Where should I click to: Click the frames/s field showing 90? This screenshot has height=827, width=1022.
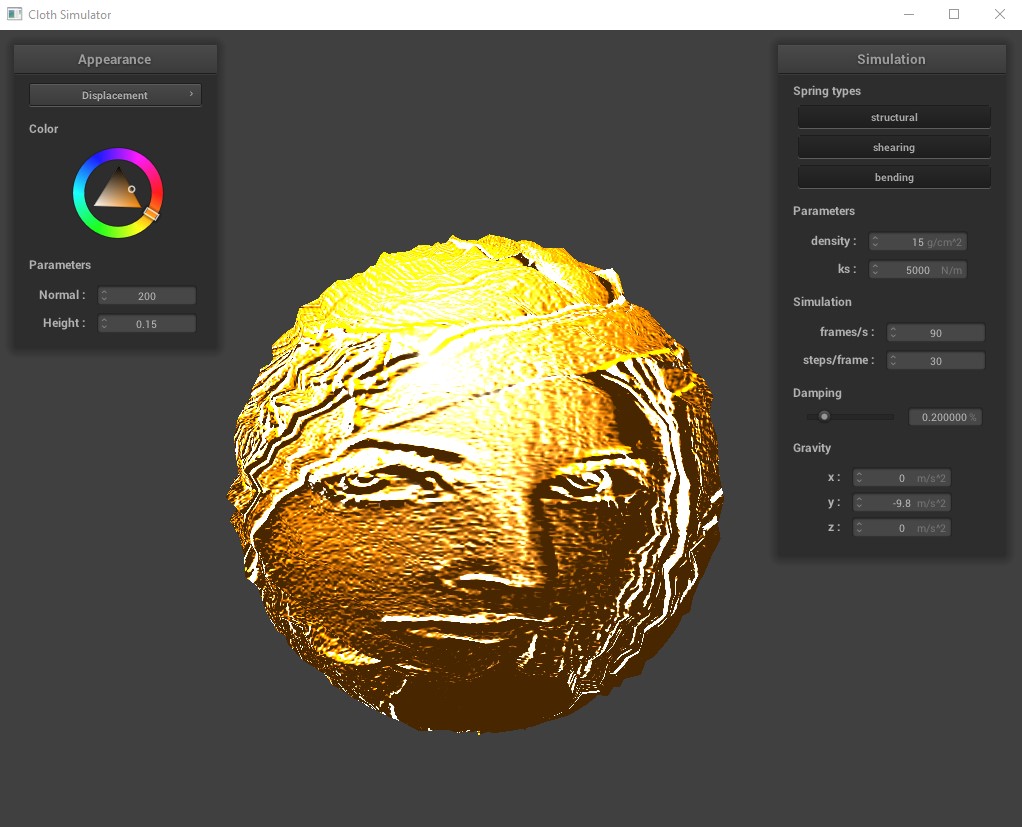pos(935,333)
